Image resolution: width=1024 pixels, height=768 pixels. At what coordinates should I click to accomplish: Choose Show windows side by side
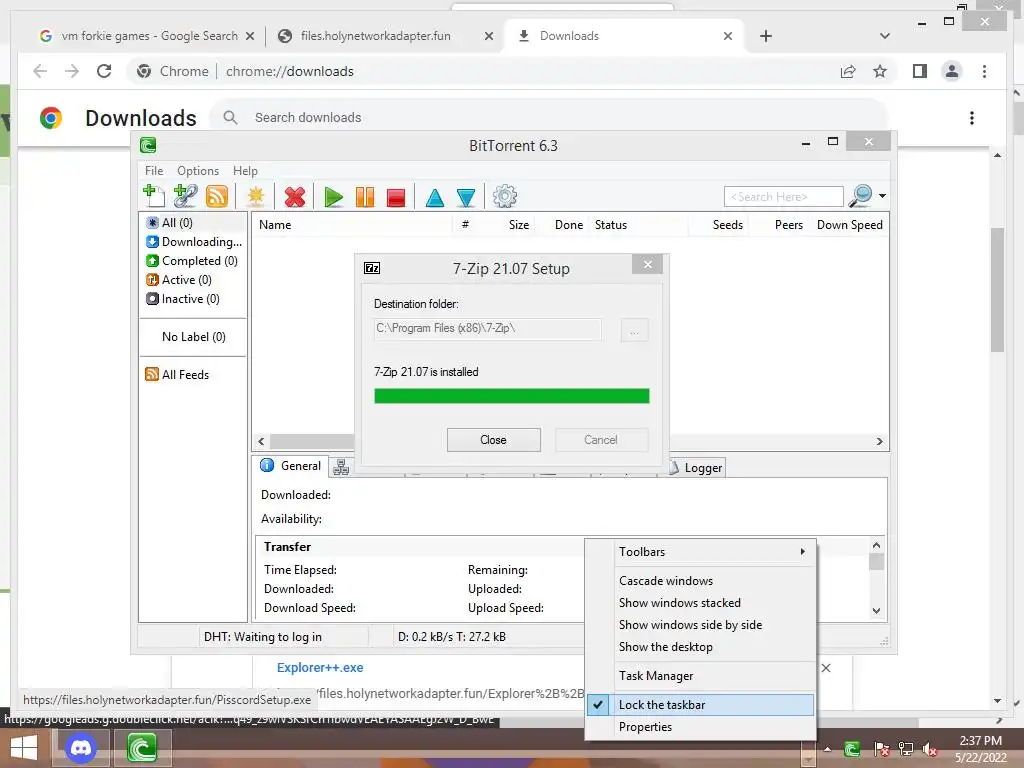(x=701, y=625)
